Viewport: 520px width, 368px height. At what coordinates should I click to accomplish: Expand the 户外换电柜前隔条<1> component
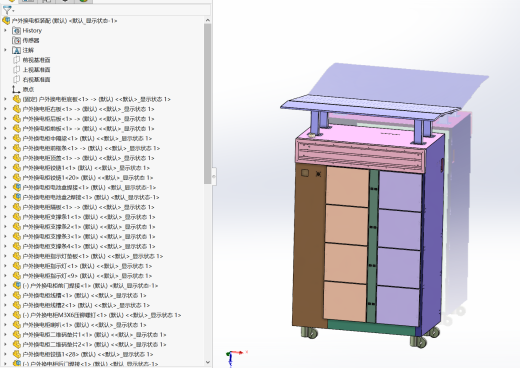coord(5,148)
